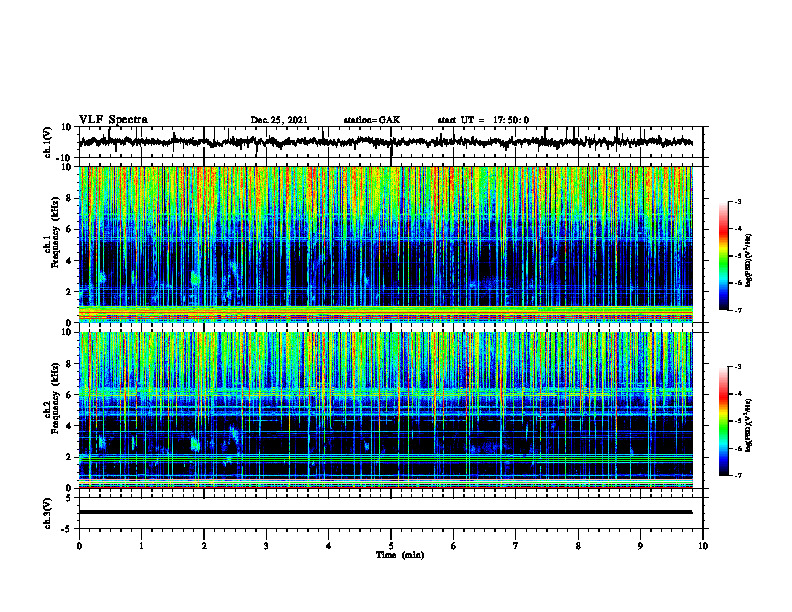This screenshot has width=792, height=612.
Task: Click the "start UT = 17:50:0" header text
Action: [483, 120]
